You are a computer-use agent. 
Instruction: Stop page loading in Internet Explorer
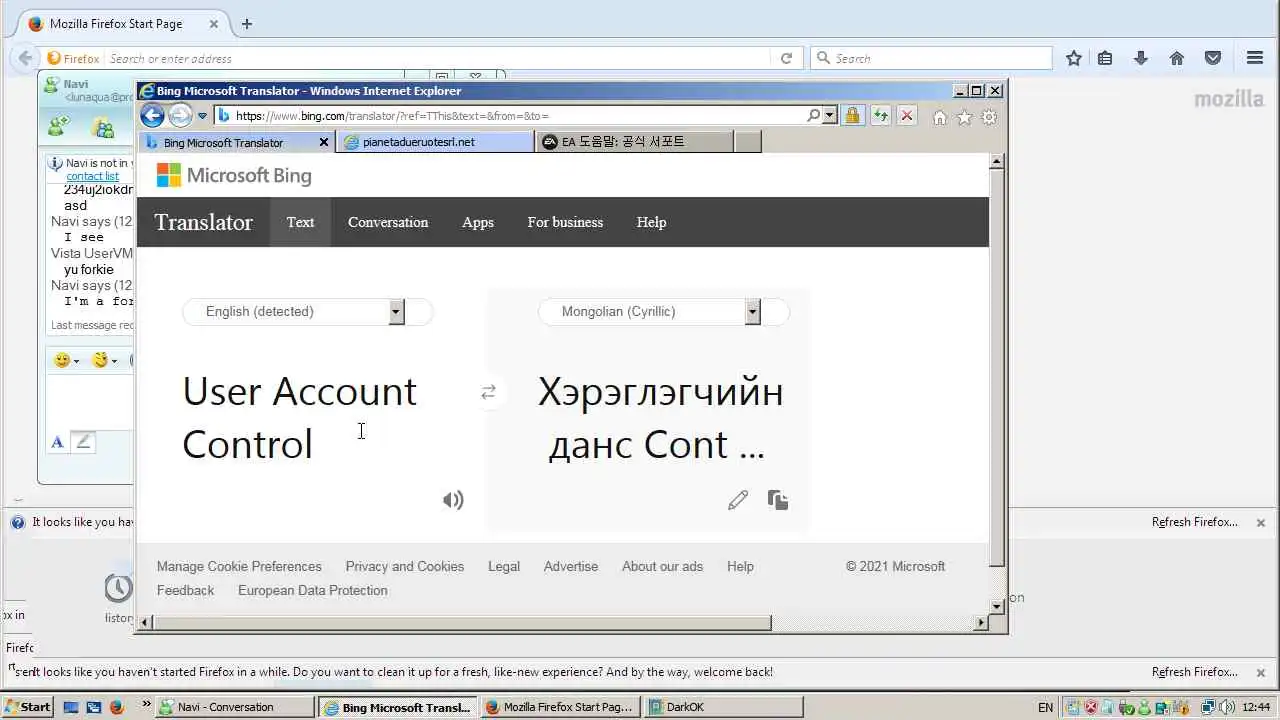907,116
